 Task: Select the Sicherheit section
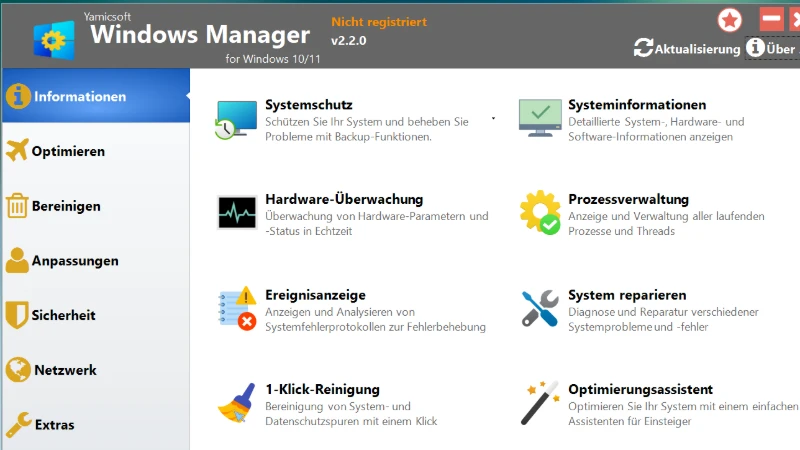click(x=96, y=315)
